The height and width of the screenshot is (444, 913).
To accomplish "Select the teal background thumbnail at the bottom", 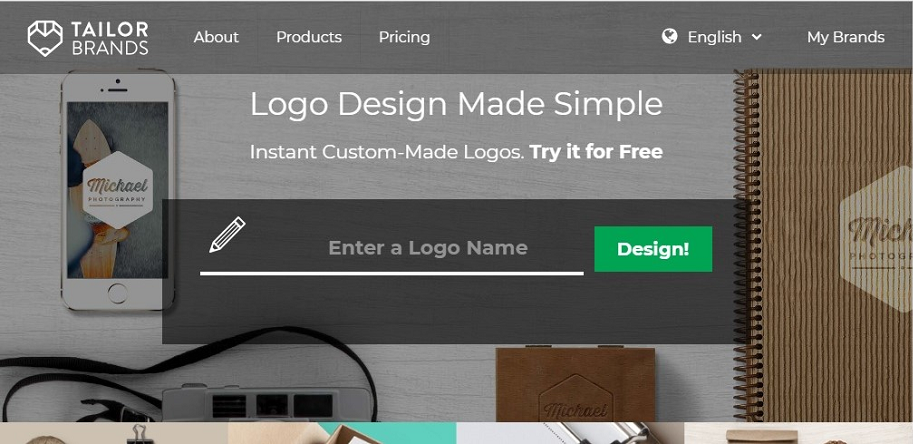I will coord(342,434).
